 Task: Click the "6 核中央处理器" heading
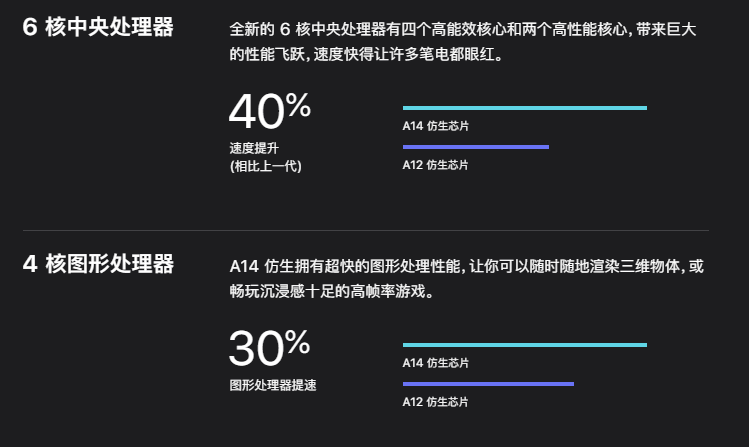click(98, 27)
